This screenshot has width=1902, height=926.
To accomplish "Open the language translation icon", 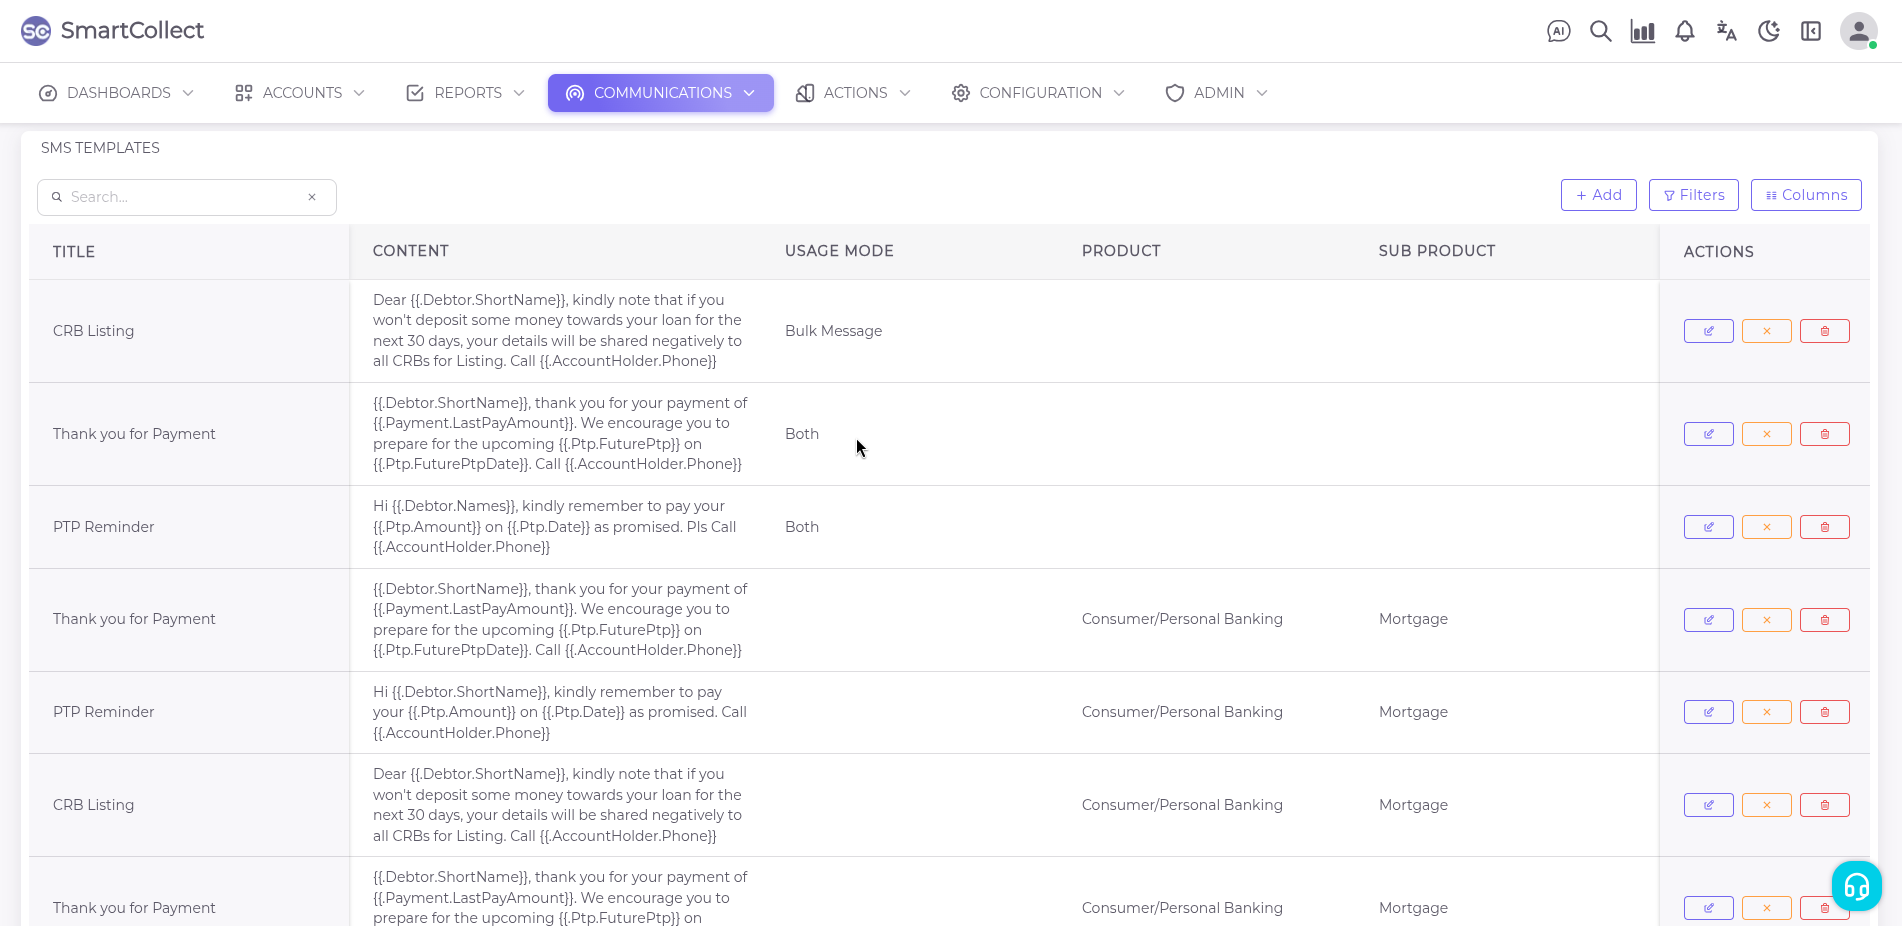I will 1726,31.
